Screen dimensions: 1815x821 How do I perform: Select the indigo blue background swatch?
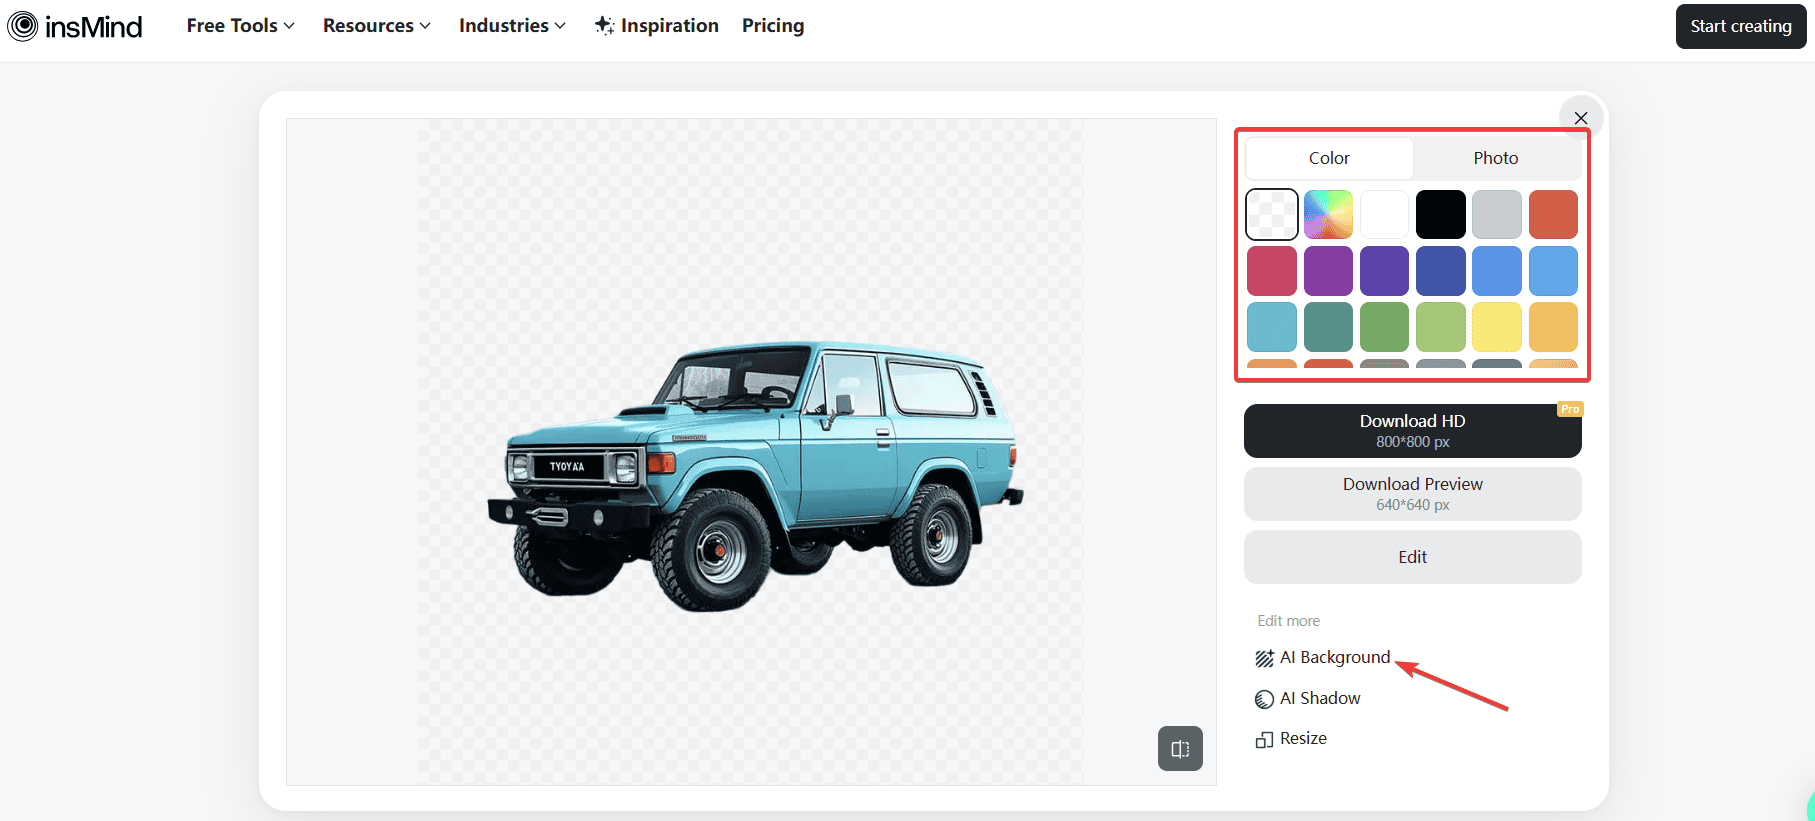pos(1441,271)
